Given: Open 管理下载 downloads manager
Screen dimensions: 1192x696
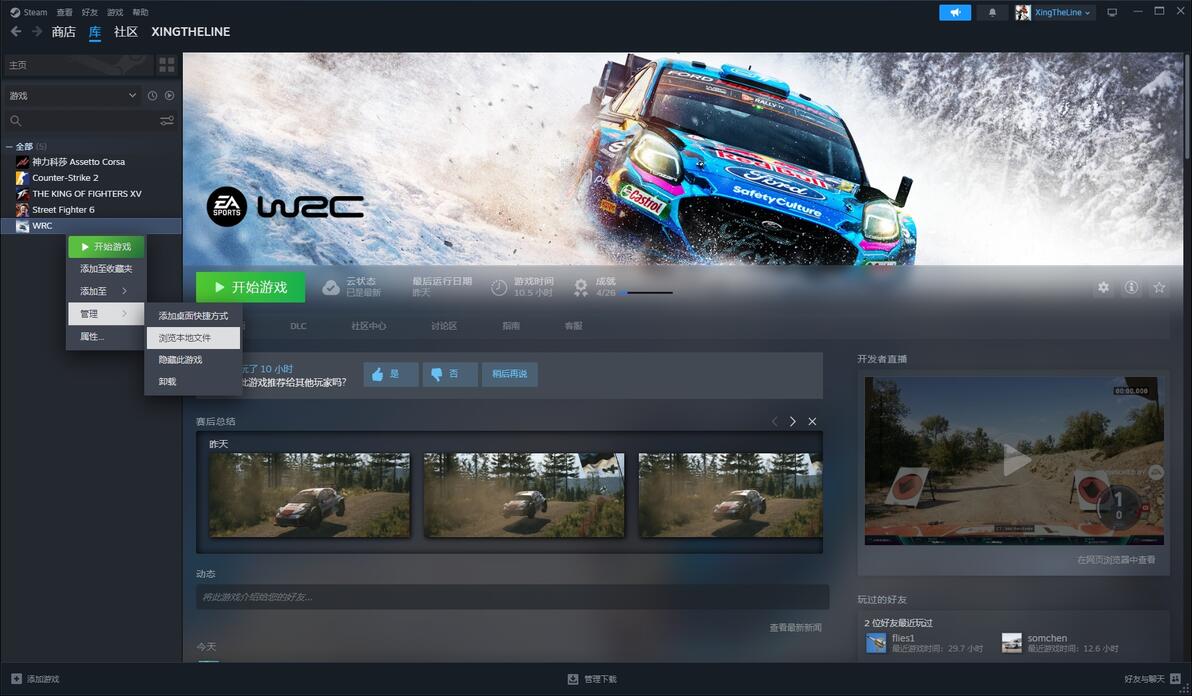Looking at the screenshot, I should (592, 679).
